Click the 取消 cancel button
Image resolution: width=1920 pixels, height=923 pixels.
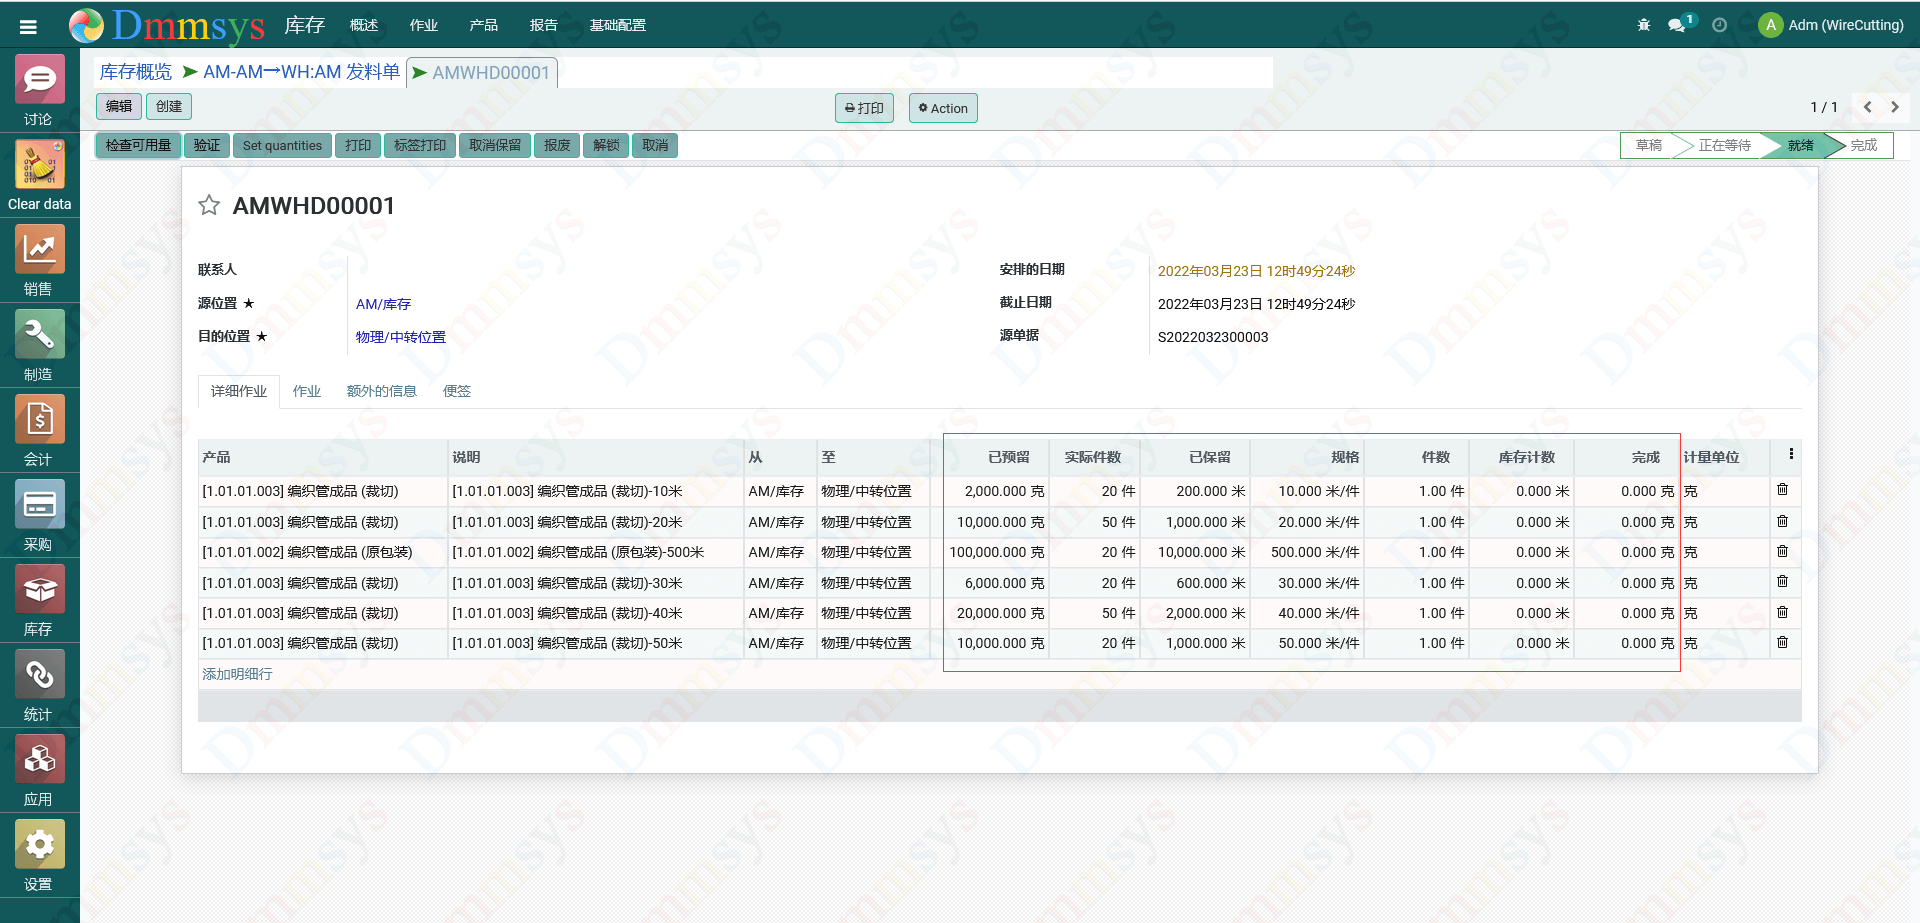pyautogui.click(x=655, y=145)
